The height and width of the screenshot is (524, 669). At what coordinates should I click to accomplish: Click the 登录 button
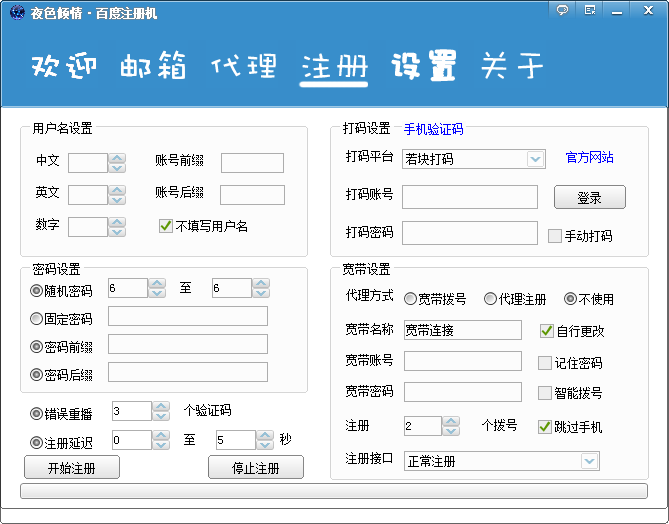pyautogui.click(x=590, y=197)
